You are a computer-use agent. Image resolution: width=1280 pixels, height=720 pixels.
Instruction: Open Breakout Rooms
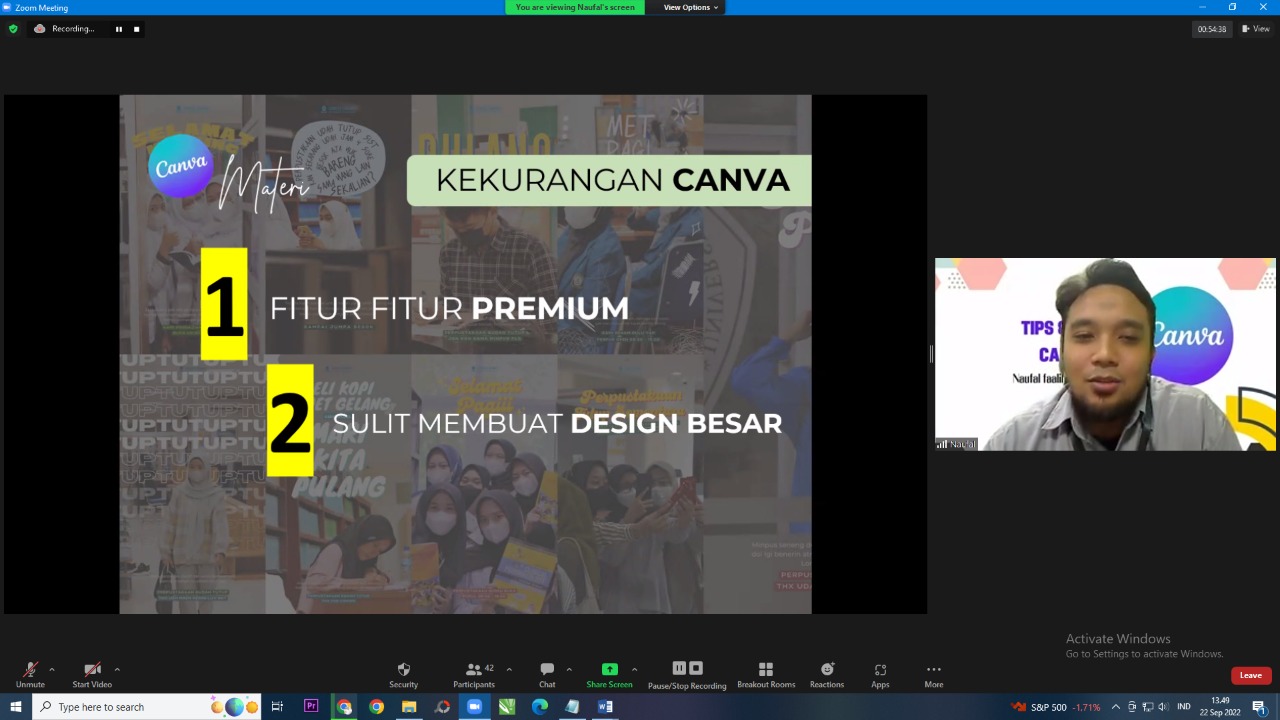[766, 675]
